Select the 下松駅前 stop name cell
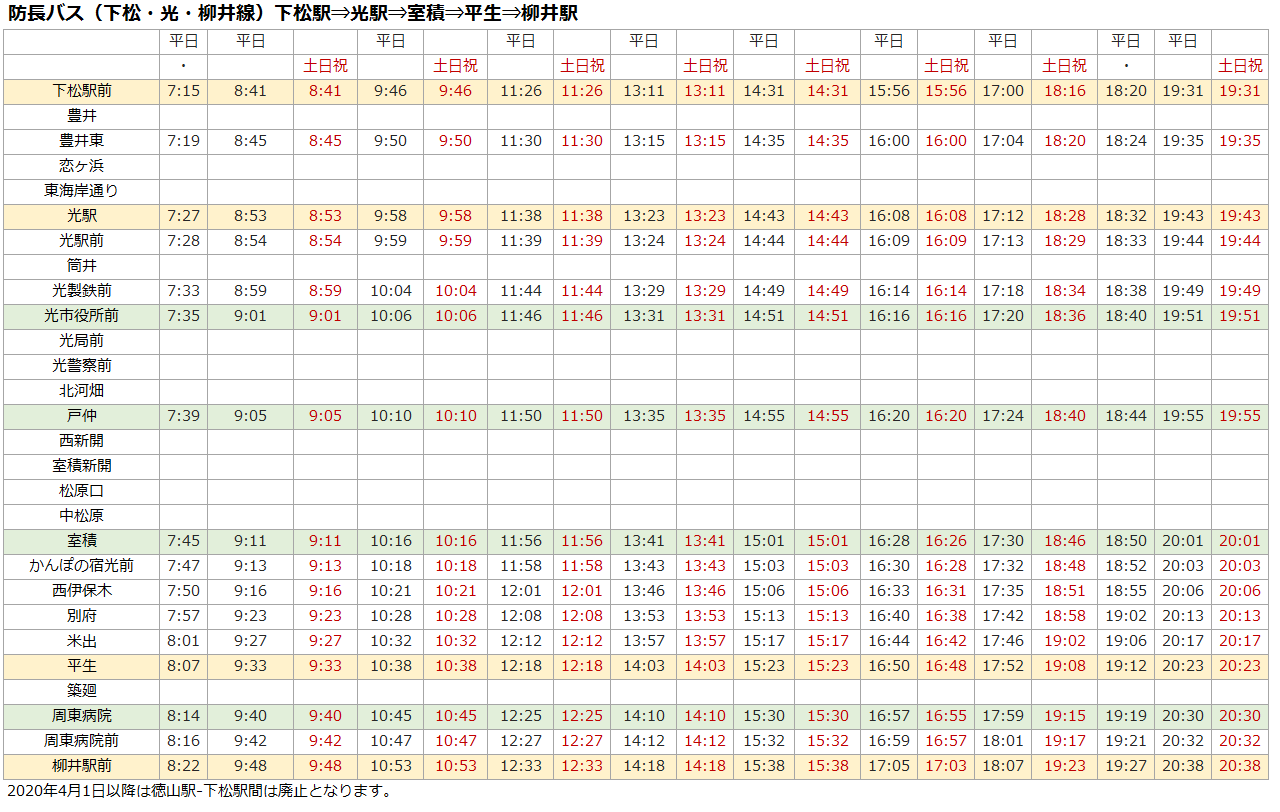The width and height of the screenshot is (1280, 812). click(x=81, y=91)
